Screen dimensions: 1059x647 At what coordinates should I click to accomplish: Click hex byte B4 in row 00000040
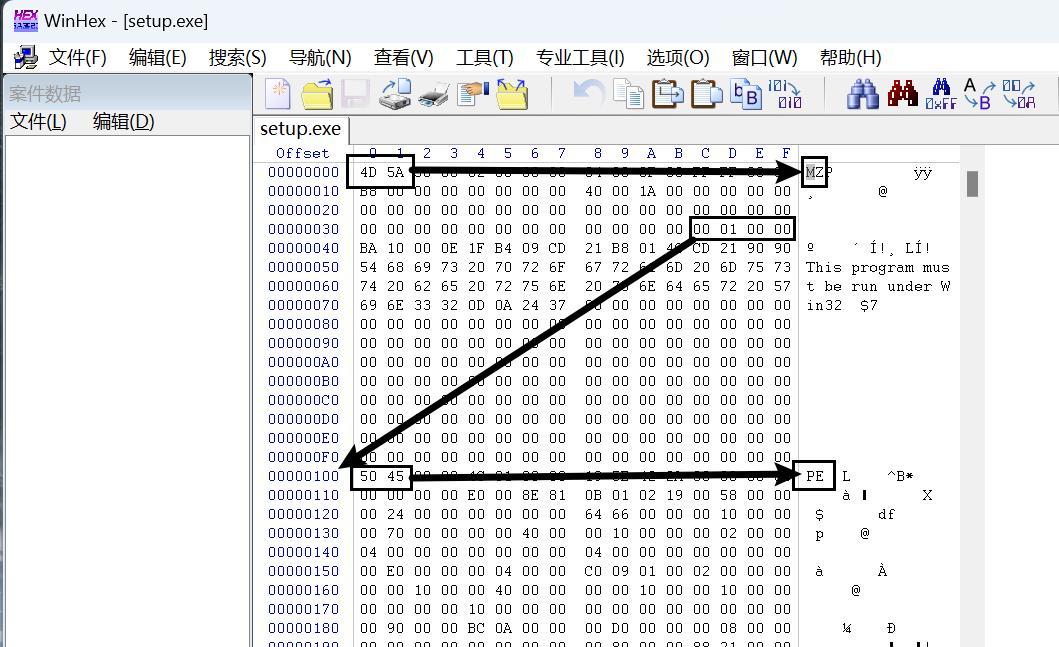point(503,249)
